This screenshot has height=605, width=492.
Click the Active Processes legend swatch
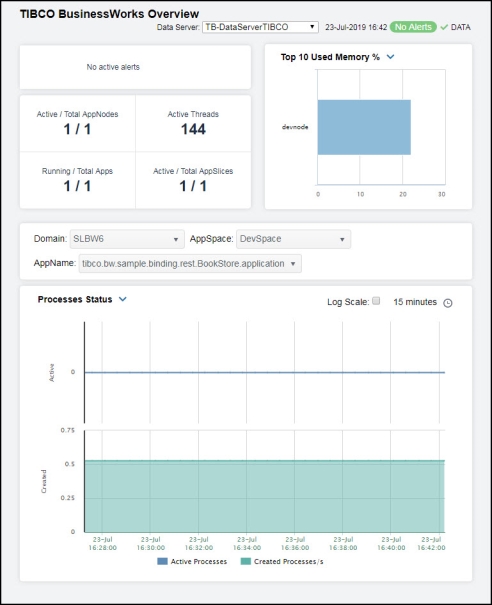point(162,561)
